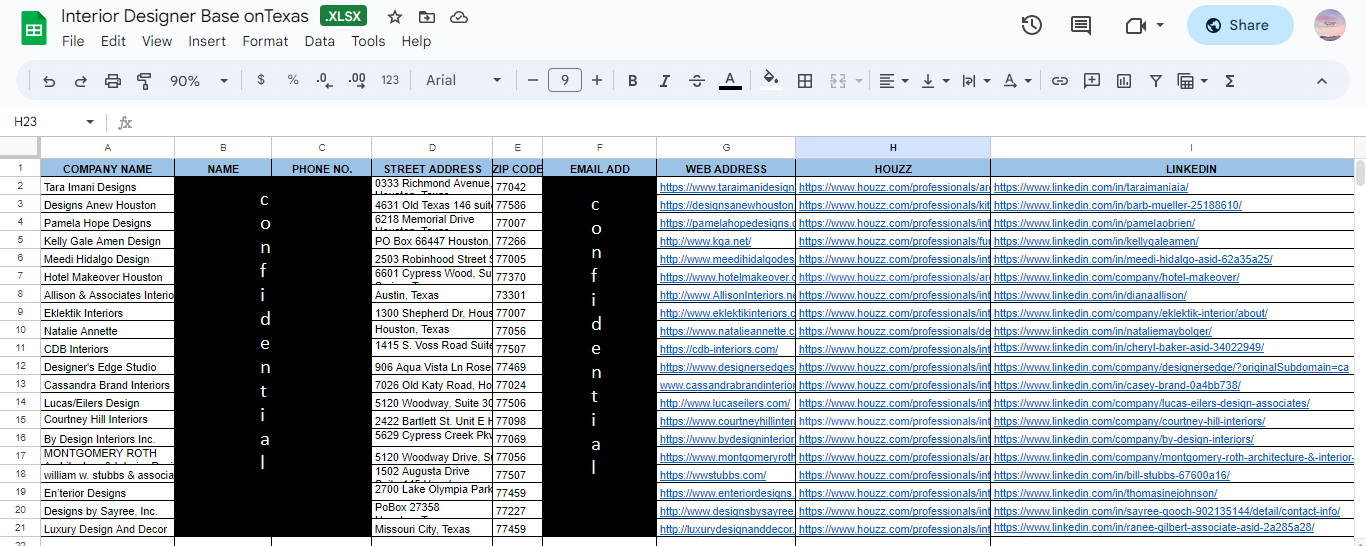Click the formula bar input
Viewport: 1366px width, 546px height.
point(750,122)
